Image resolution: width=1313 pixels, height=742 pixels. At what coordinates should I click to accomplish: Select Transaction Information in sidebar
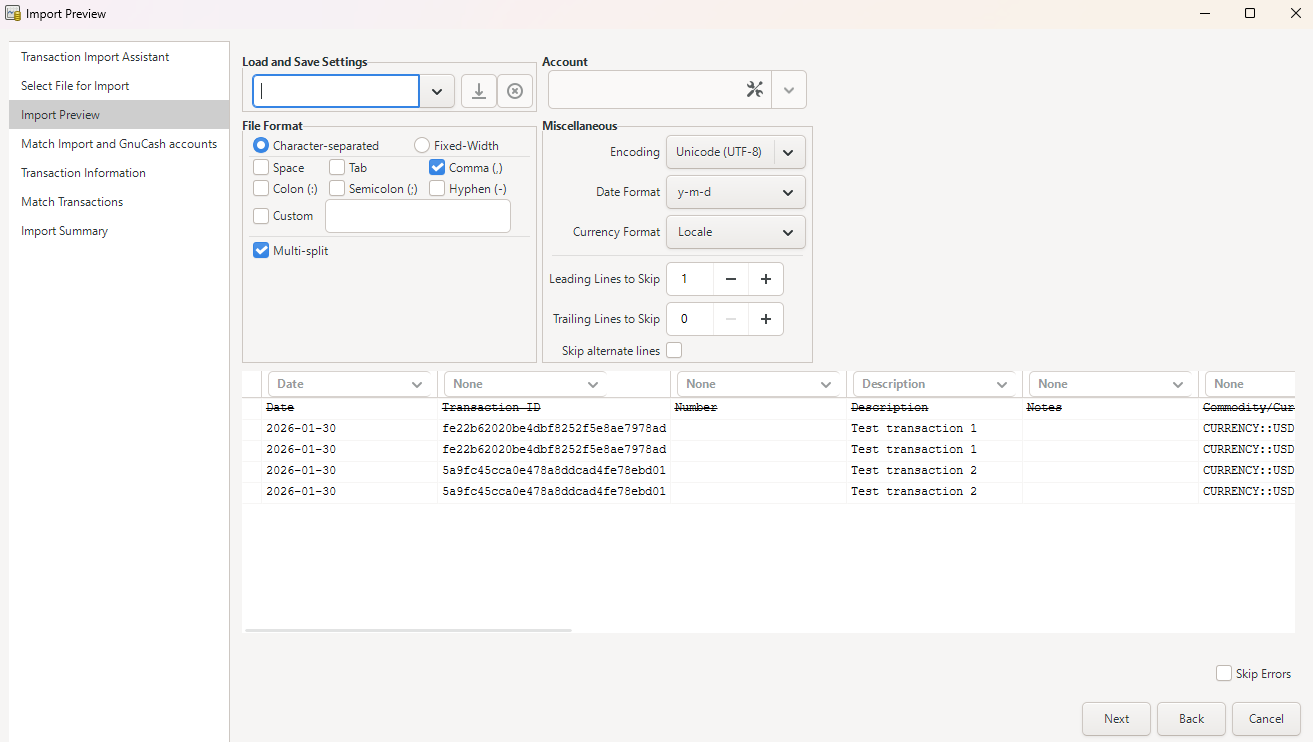pos(83,173)
